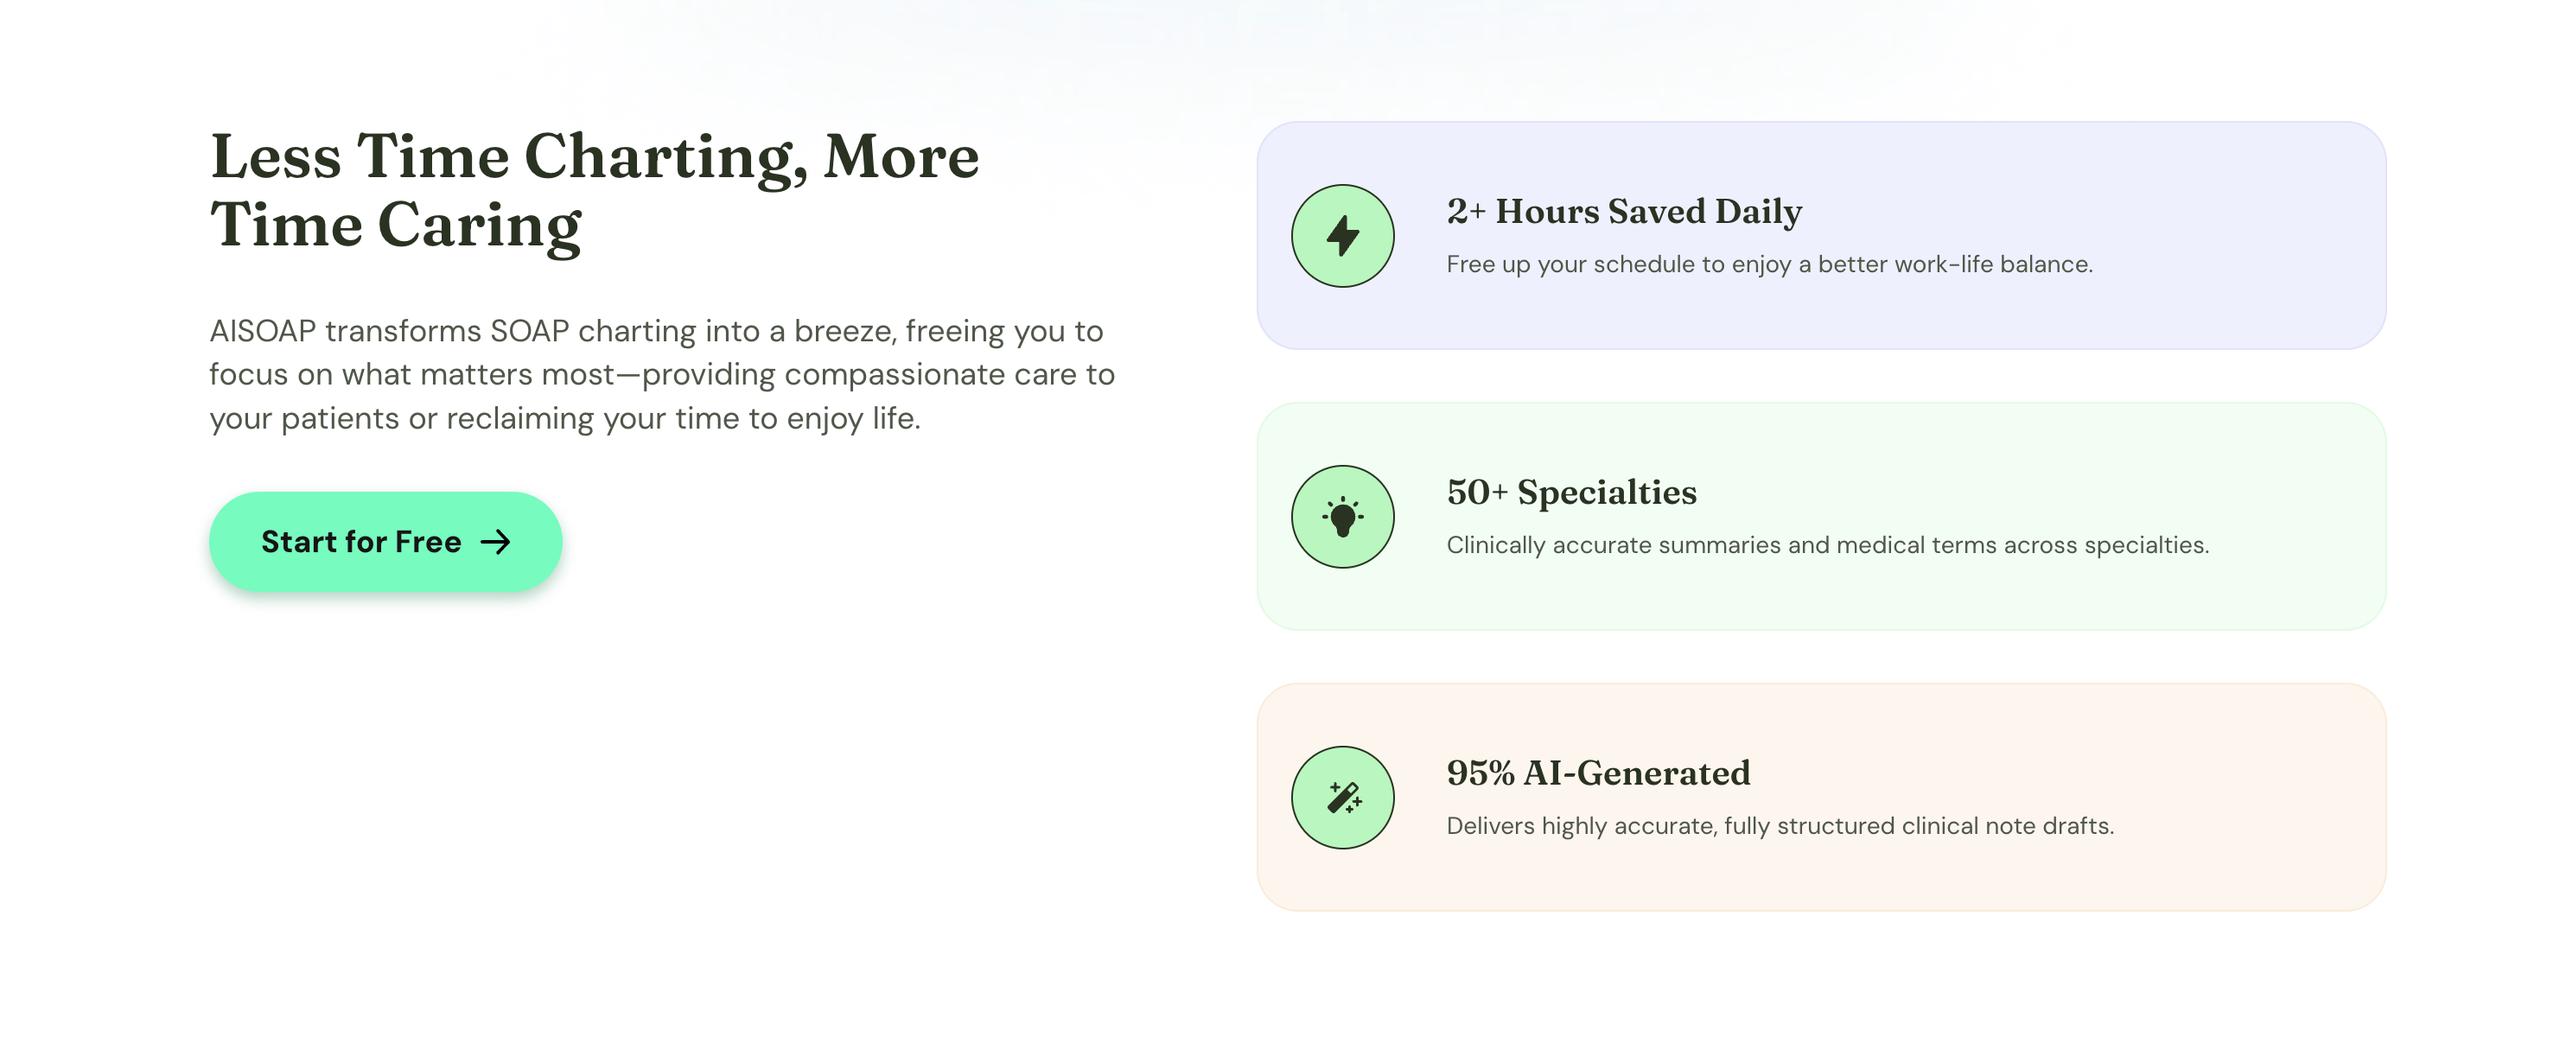Click the word AISOAP in the paragraph
2560x1056 pixels.
[x=262, y=331]
